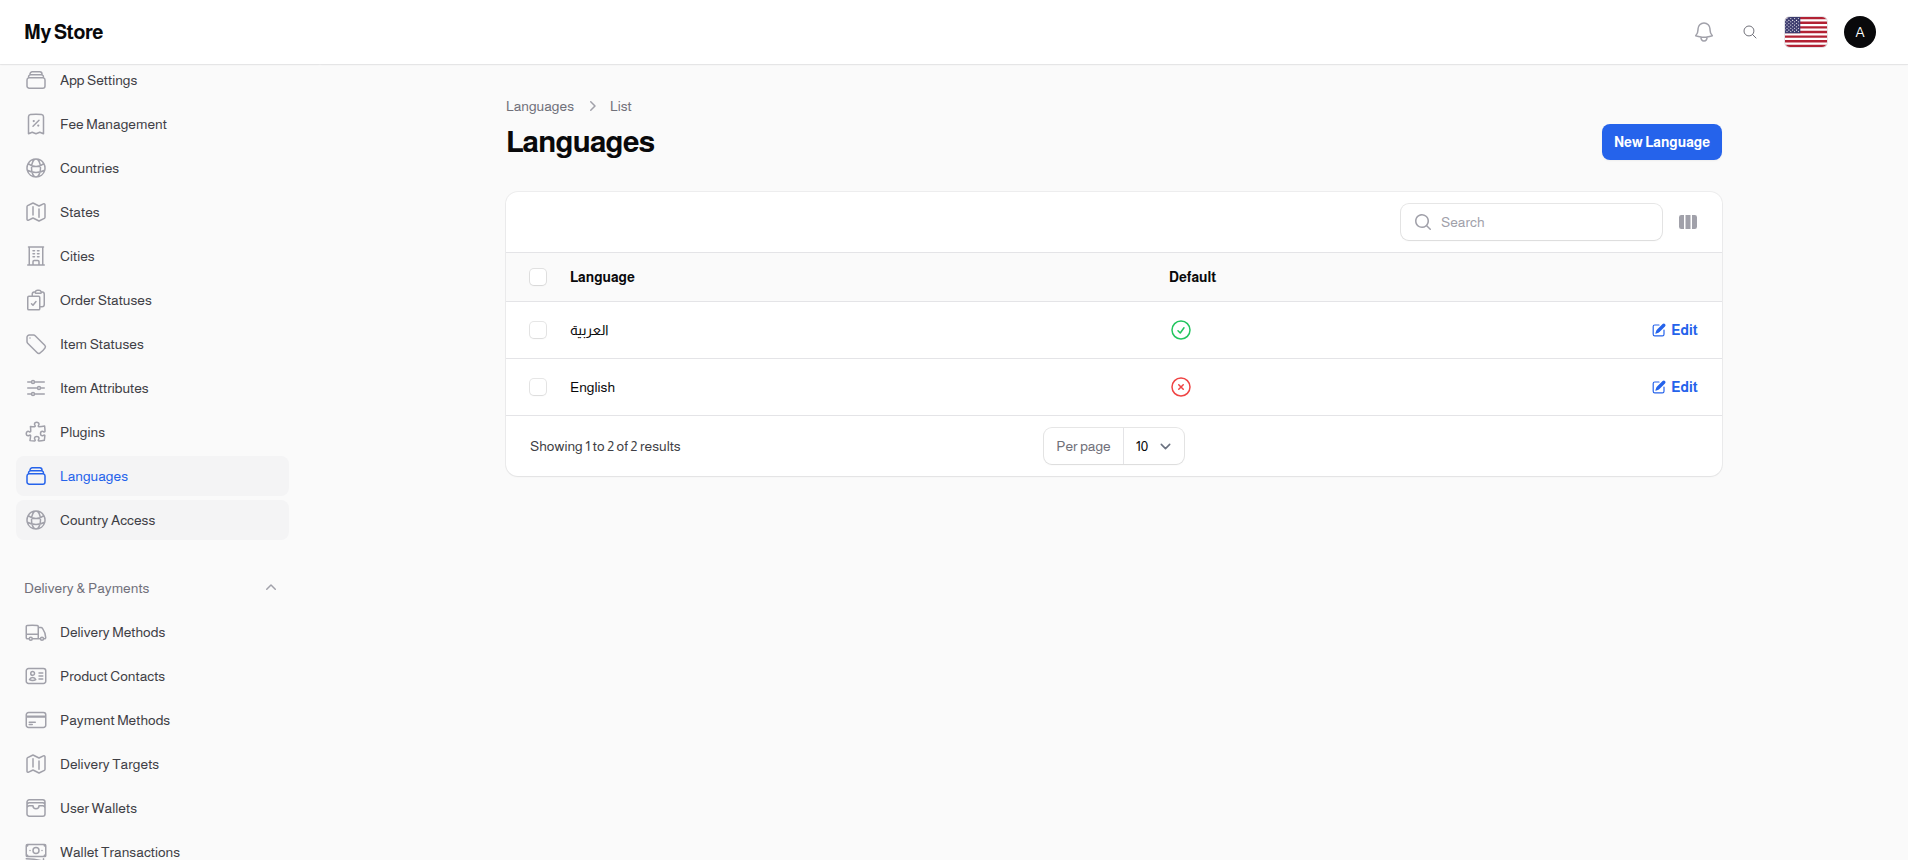Edit the العربية language

tap(1675, 330)
